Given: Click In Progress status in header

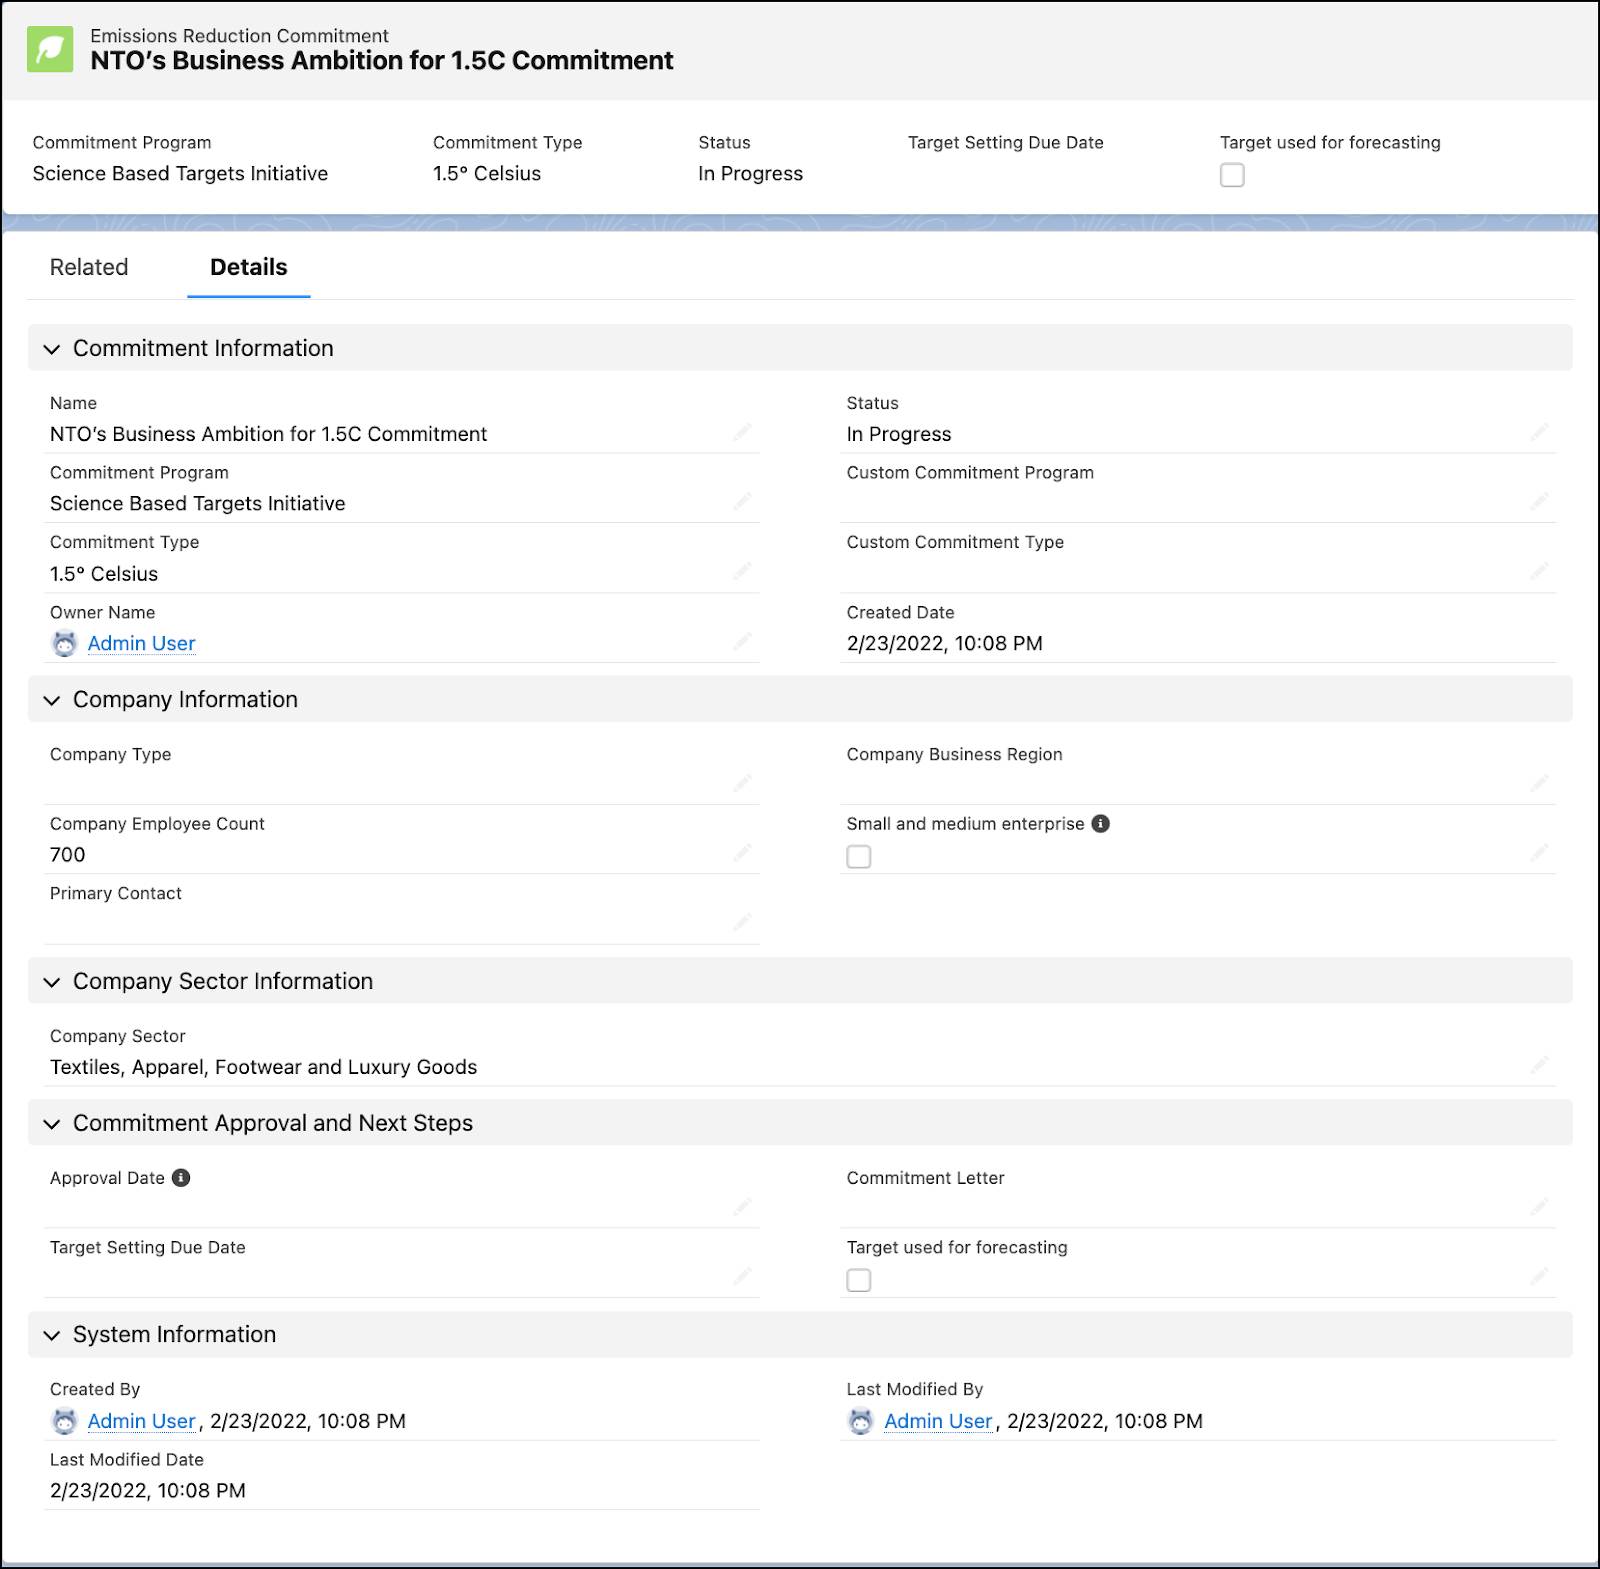Looking at the screenshot, I should [751, 174].
